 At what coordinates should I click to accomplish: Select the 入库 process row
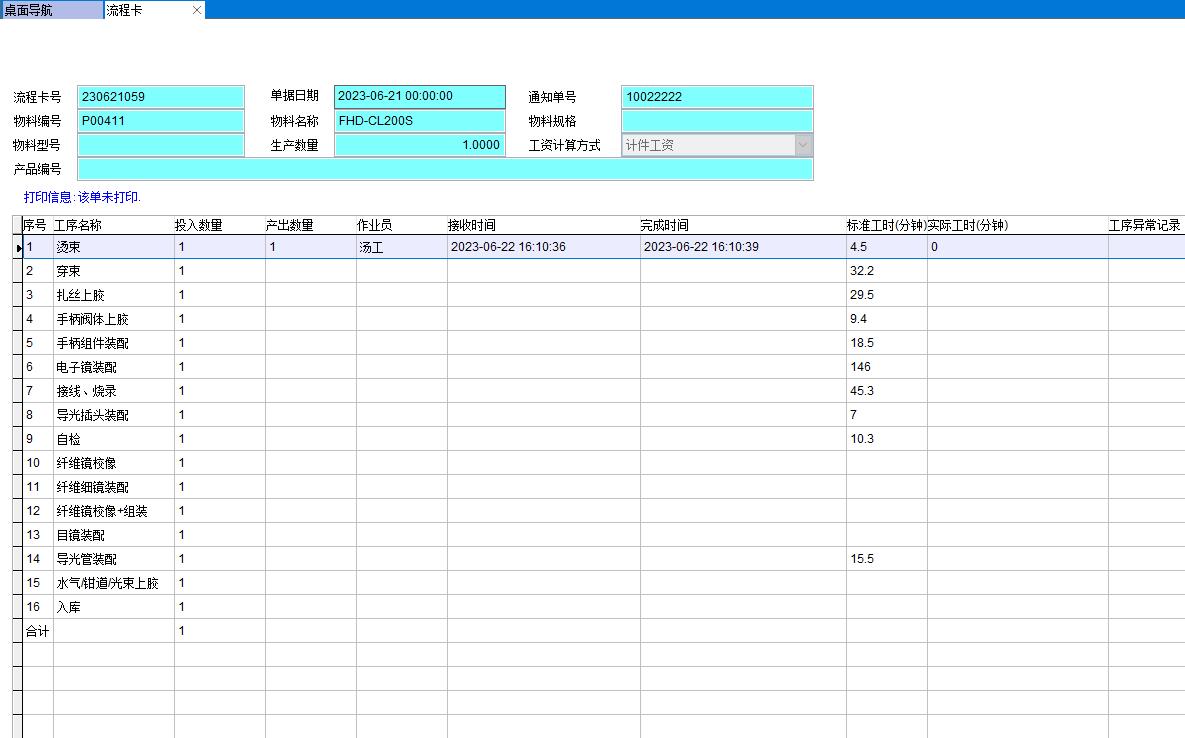[69, 607]
